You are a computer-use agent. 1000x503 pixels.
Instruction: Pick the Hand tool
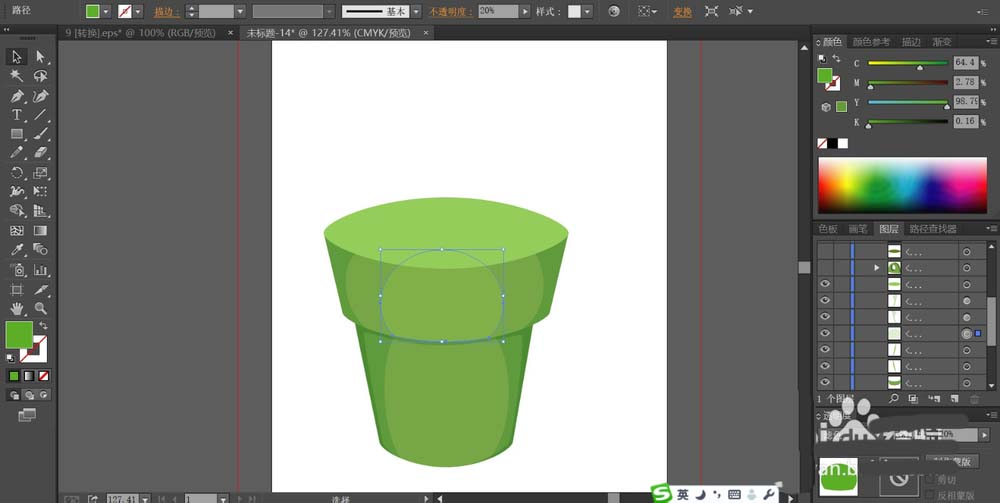point(17,308)
